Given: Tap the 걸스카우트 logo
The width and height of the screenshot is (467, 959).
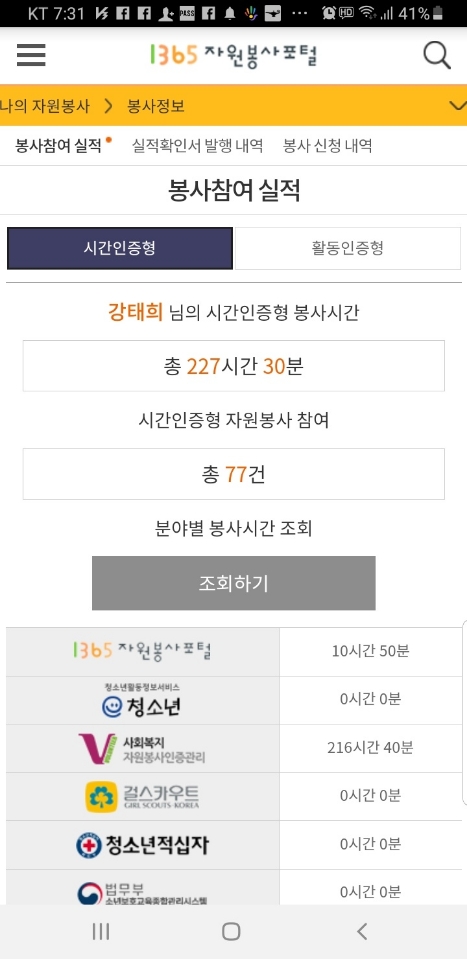Looking at the screenshot, I should 142,796.
